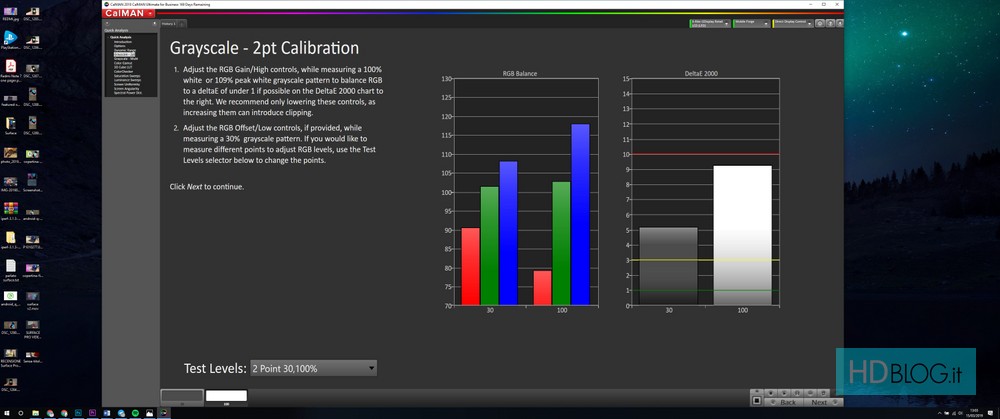Image resolution: width=1000 pixels, height=419 pixels.
Task: Select Luminance Sweeps workflow step
Action: pos(128,80)
